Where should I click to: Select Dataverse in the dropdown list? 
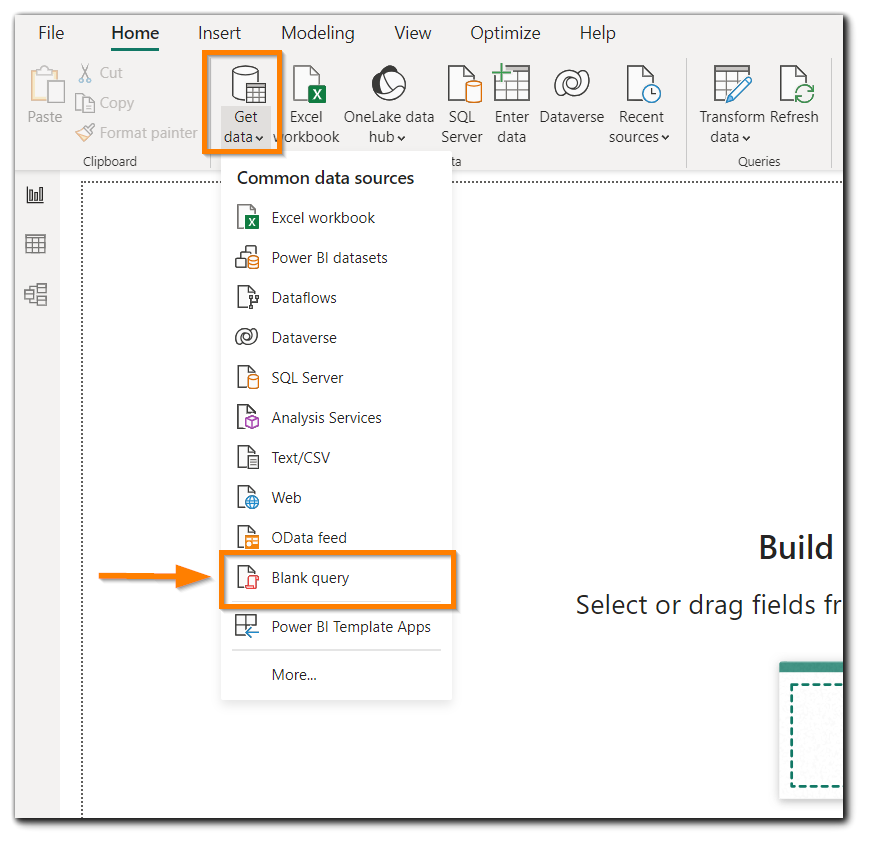click(336, 337)
